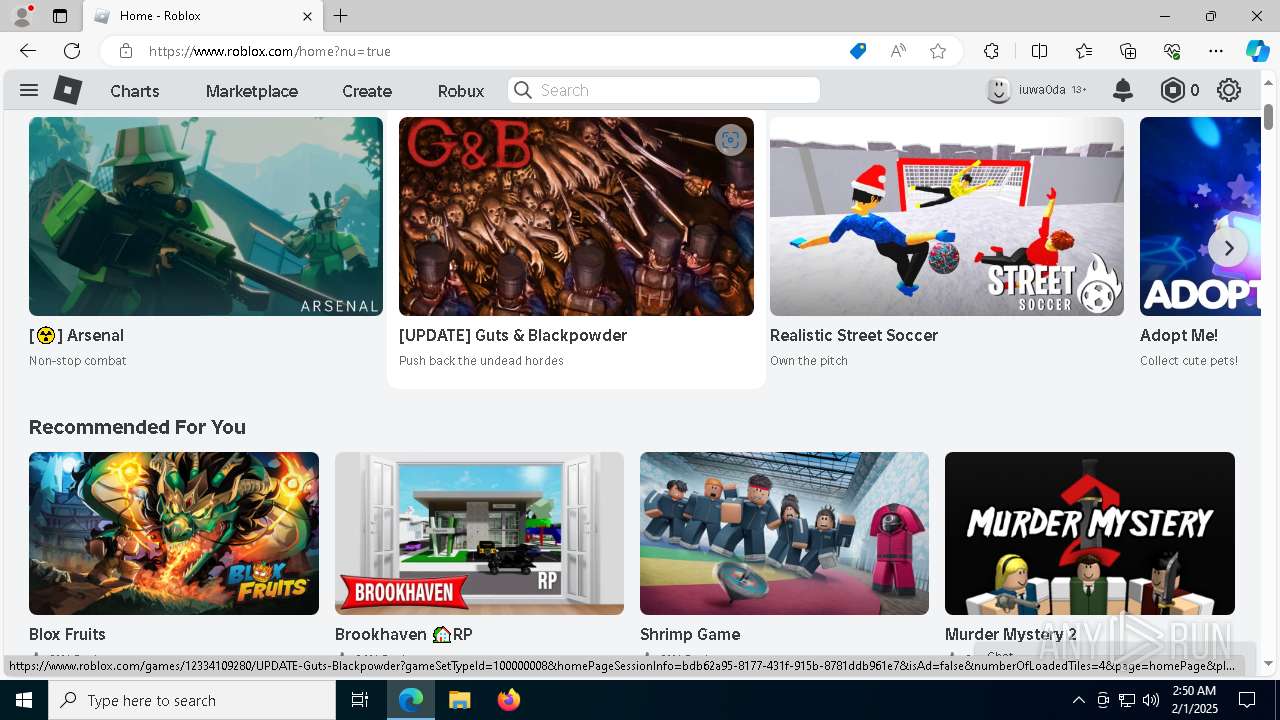Click the browser address bar URL

point(269,51)
